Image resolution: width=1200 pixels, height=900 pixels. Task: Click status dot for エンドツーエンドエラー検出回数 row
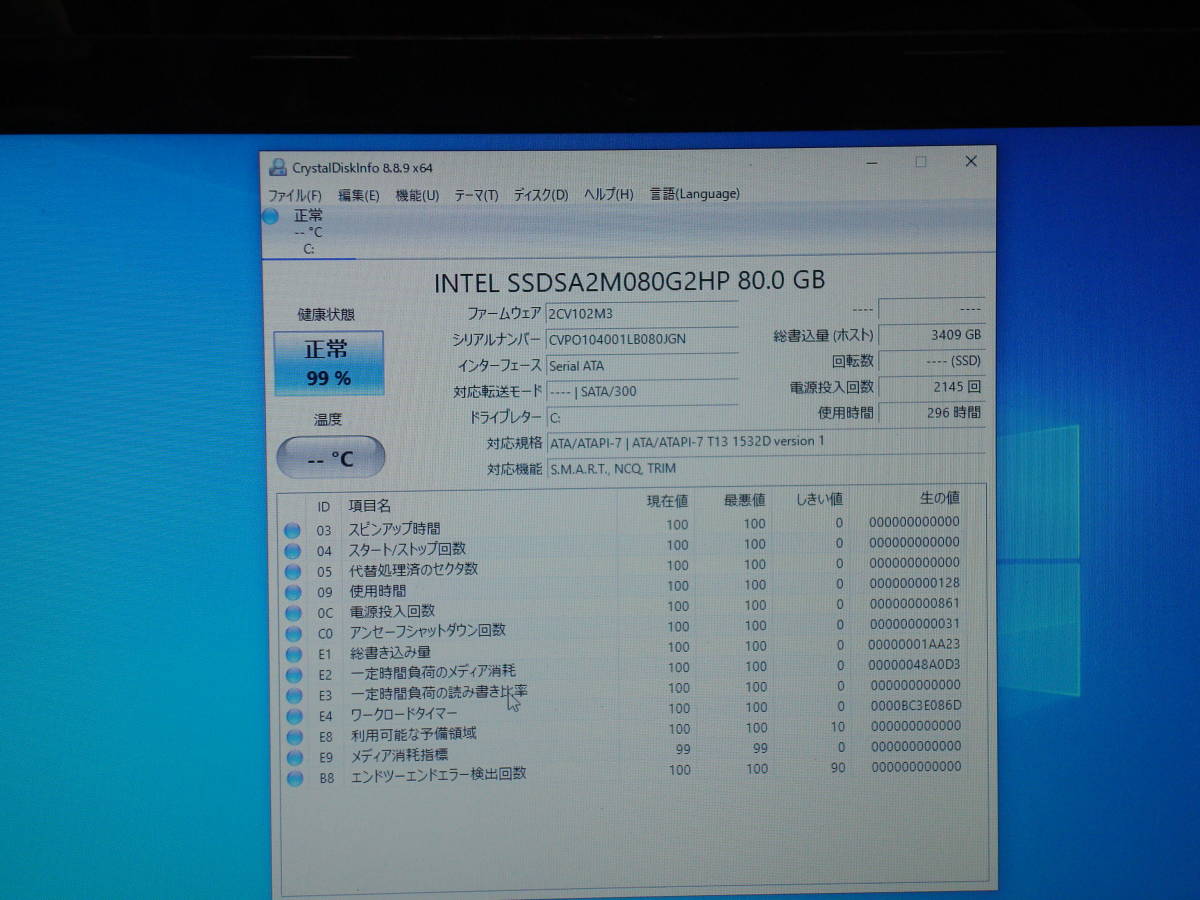point(293,778)
